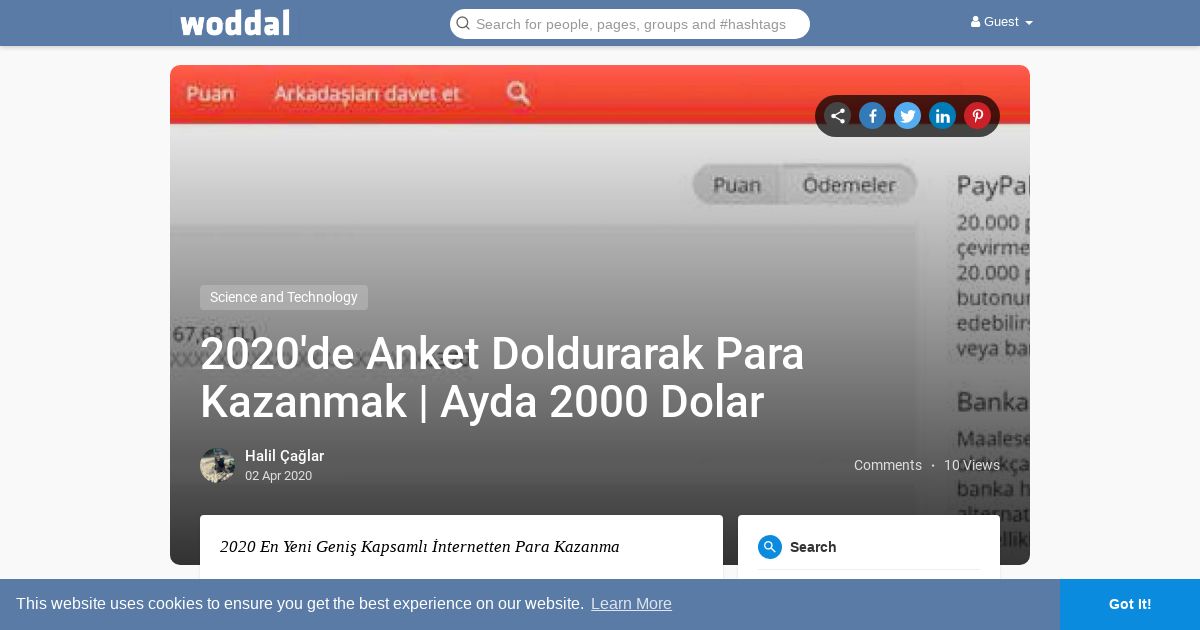Visit author Halil Çağlar's profile name
The width and height of the screenshot is (1200, 630).
point(284,456)
